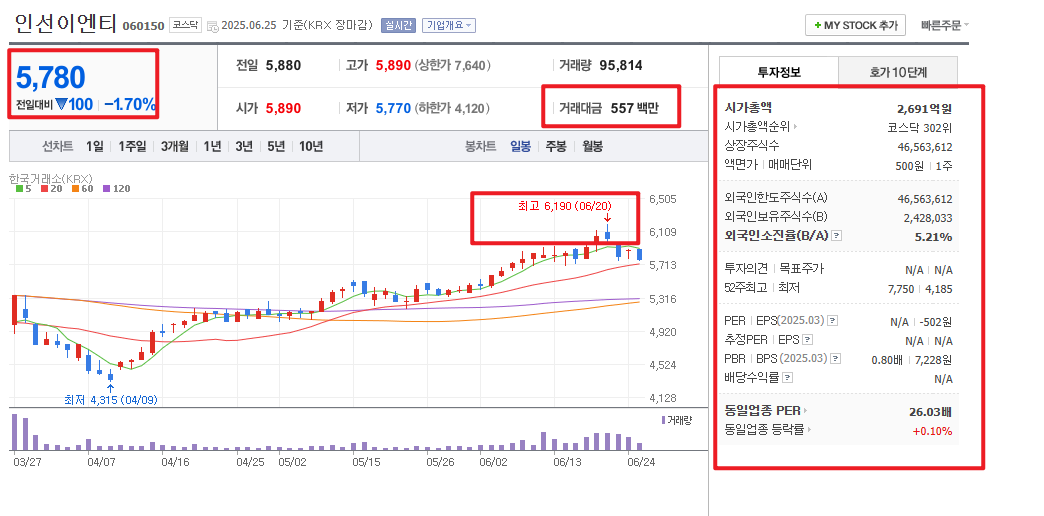Switch to the 투자정보 tab
Viewport: 1044px width, 516px height.
779,71
